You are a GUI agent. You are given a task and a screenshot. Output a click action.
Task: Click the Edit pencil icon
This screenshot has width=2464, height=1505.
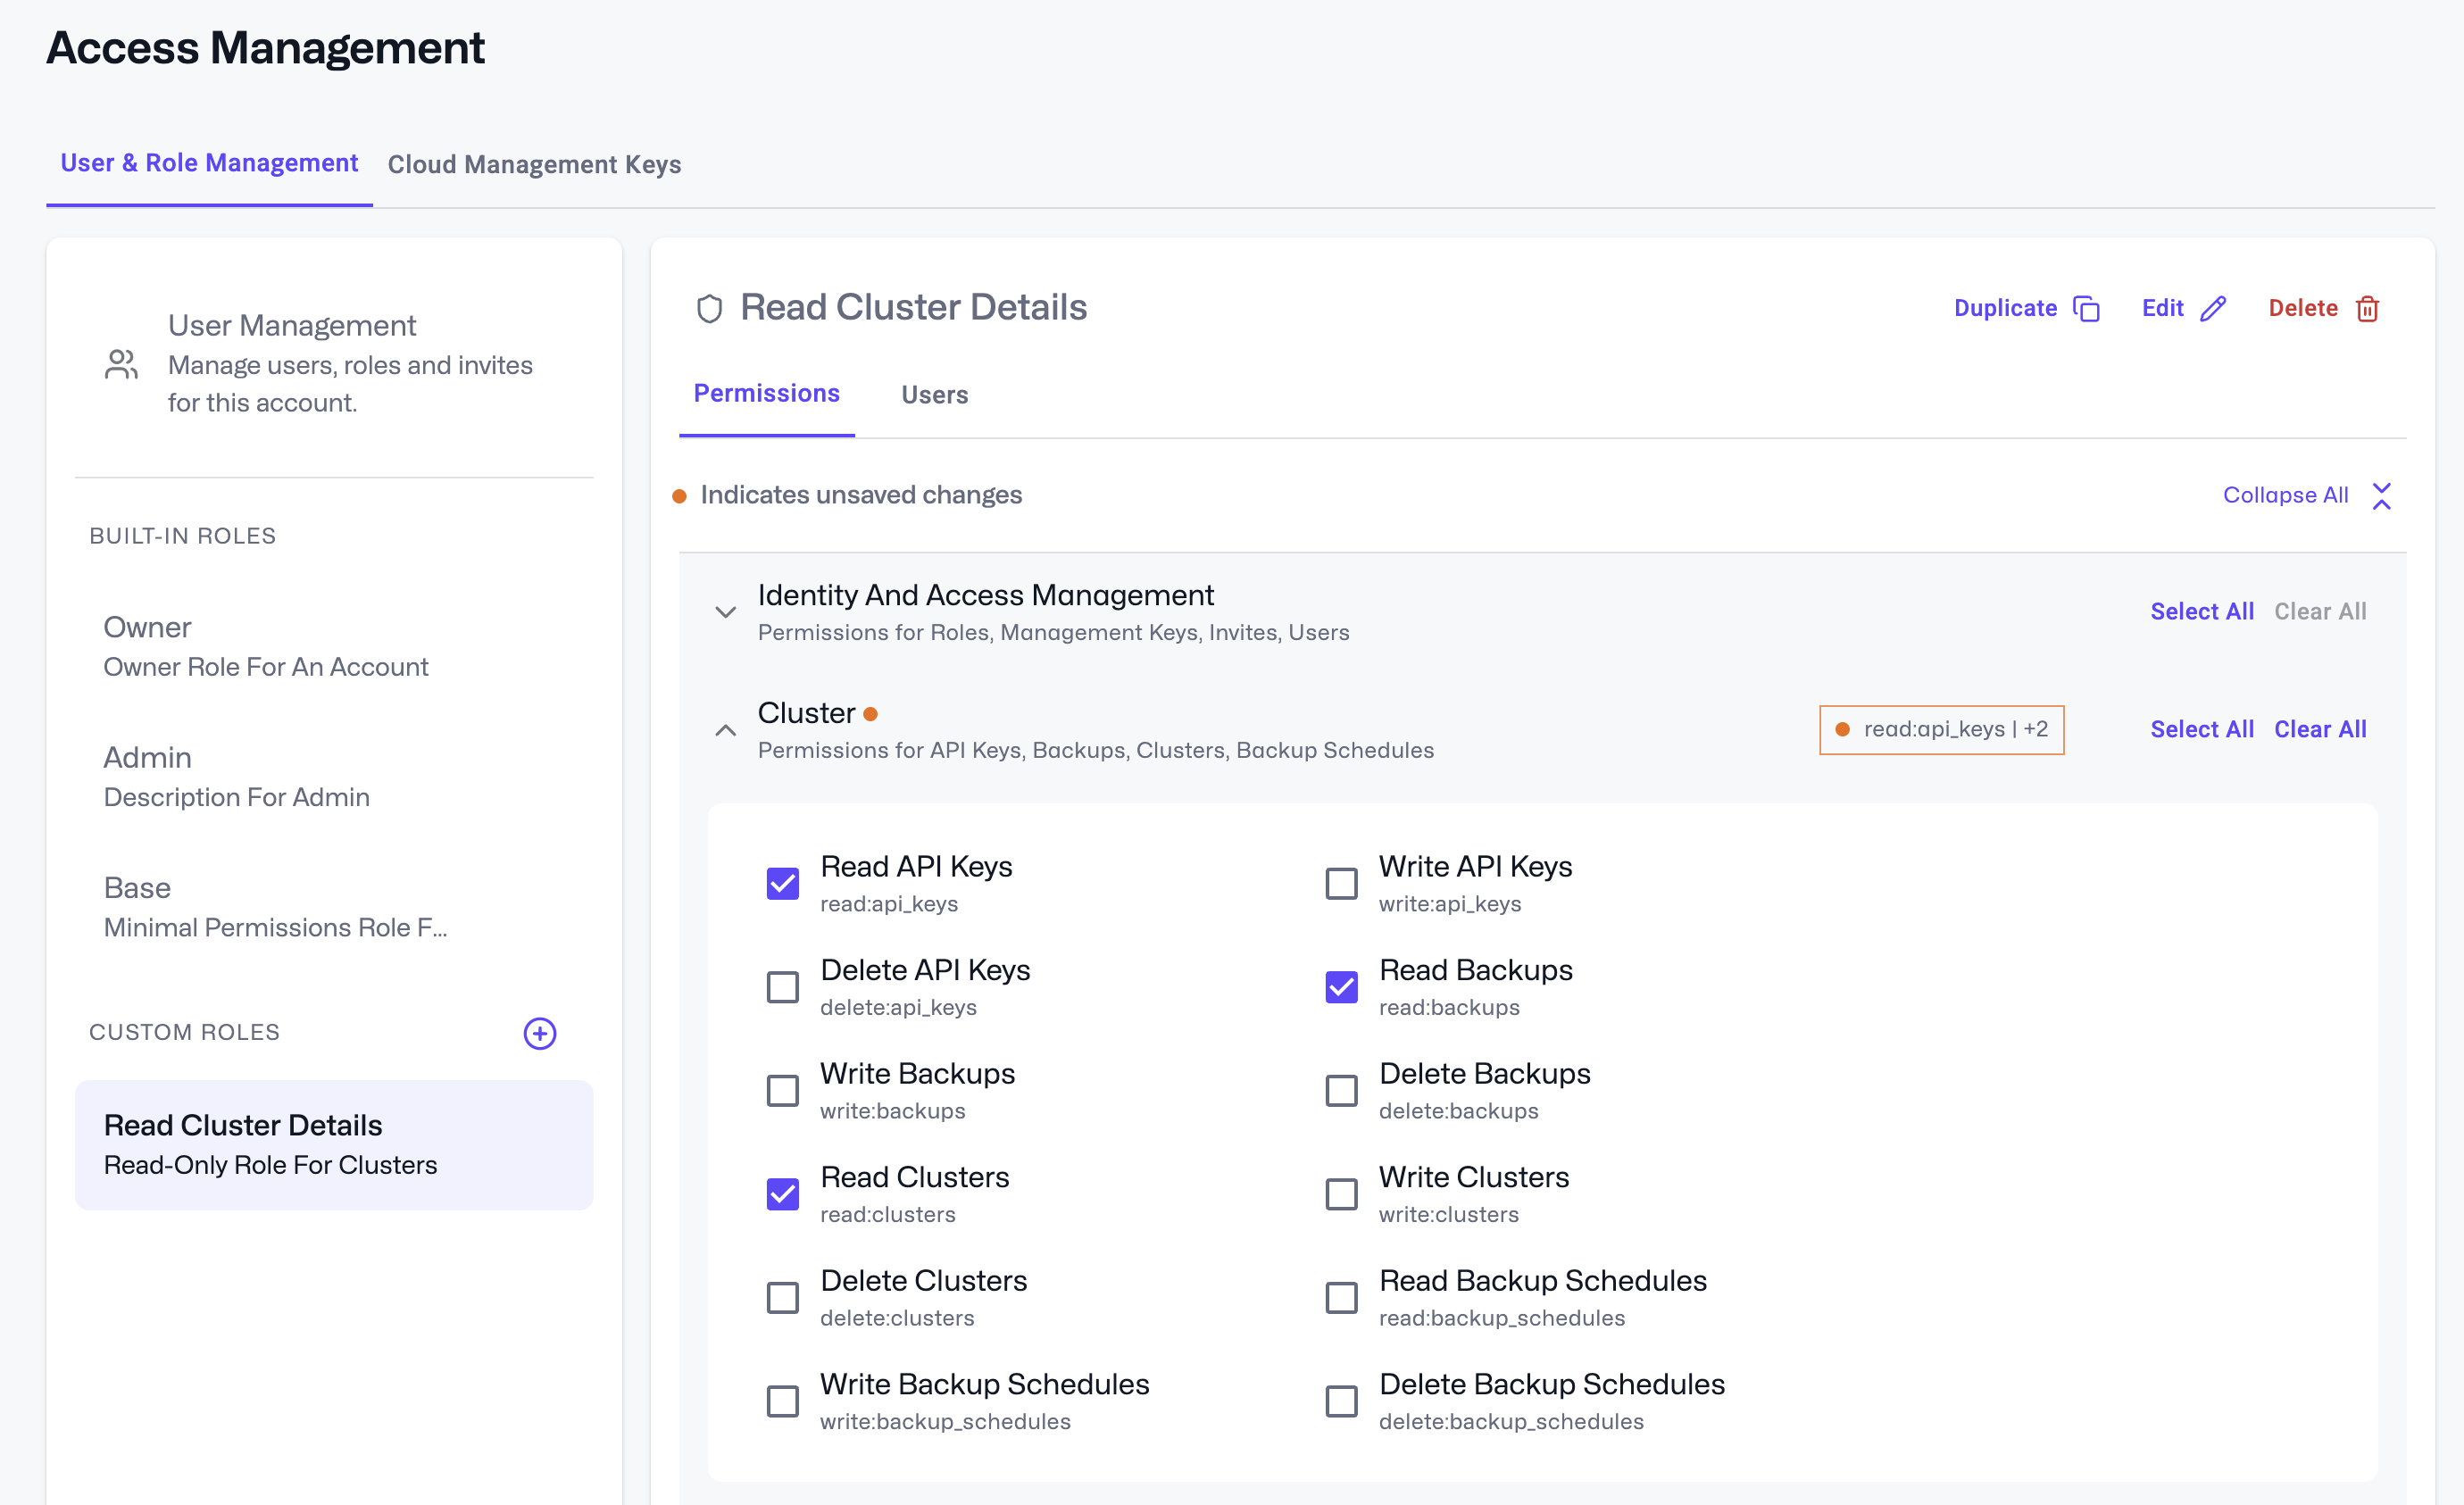click(x=2213, y=309)
